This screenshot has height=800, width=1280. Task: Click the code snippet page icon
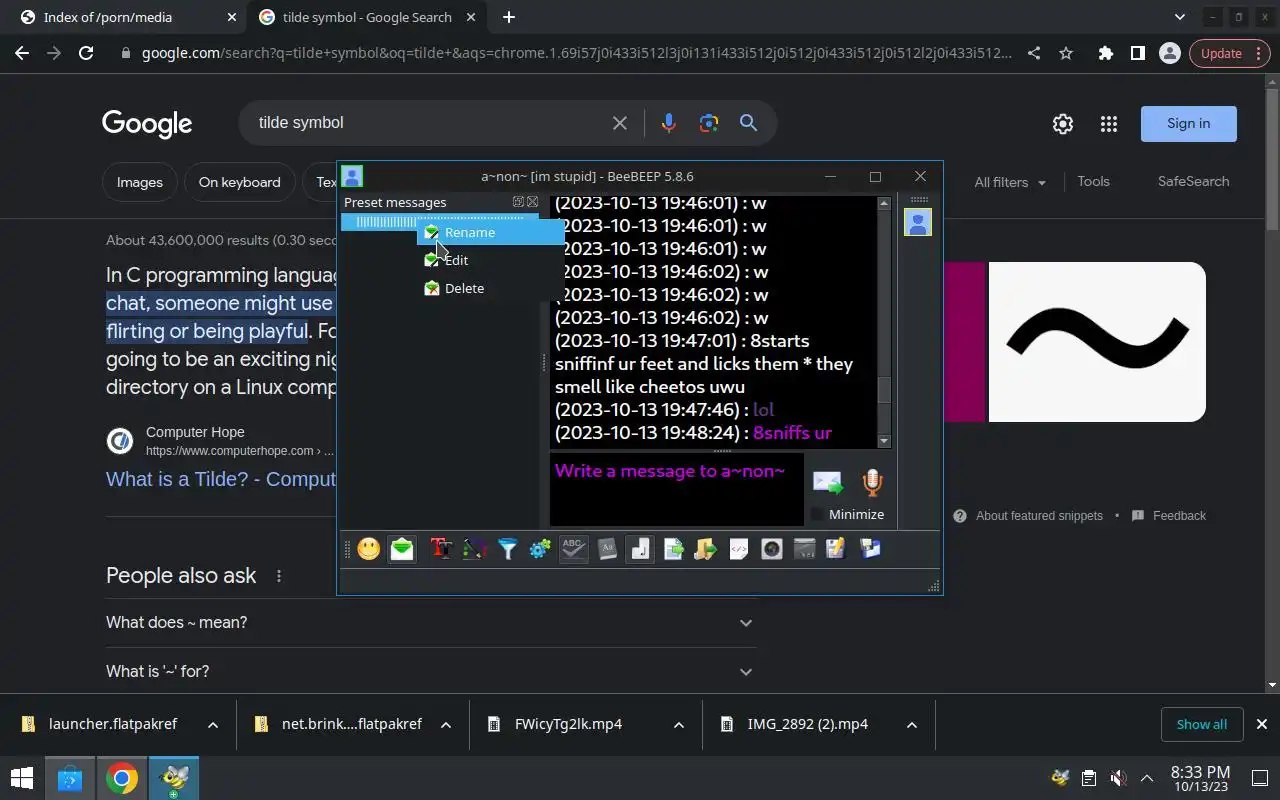[x=739, y=549]
